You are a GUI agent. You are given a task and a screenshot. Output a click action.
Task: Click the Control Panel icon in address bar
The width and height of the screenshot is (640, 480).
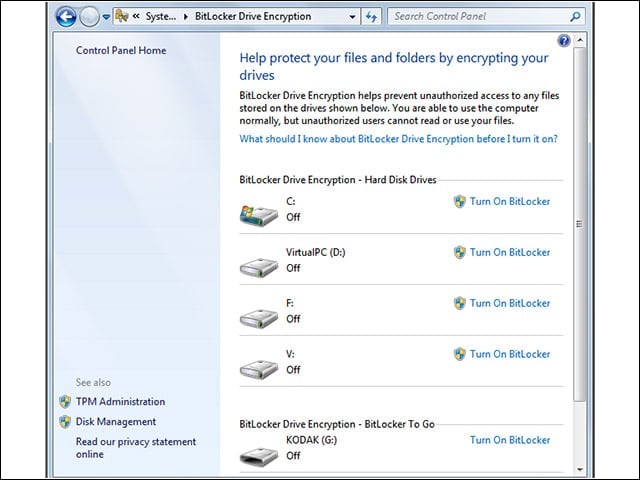122,16
